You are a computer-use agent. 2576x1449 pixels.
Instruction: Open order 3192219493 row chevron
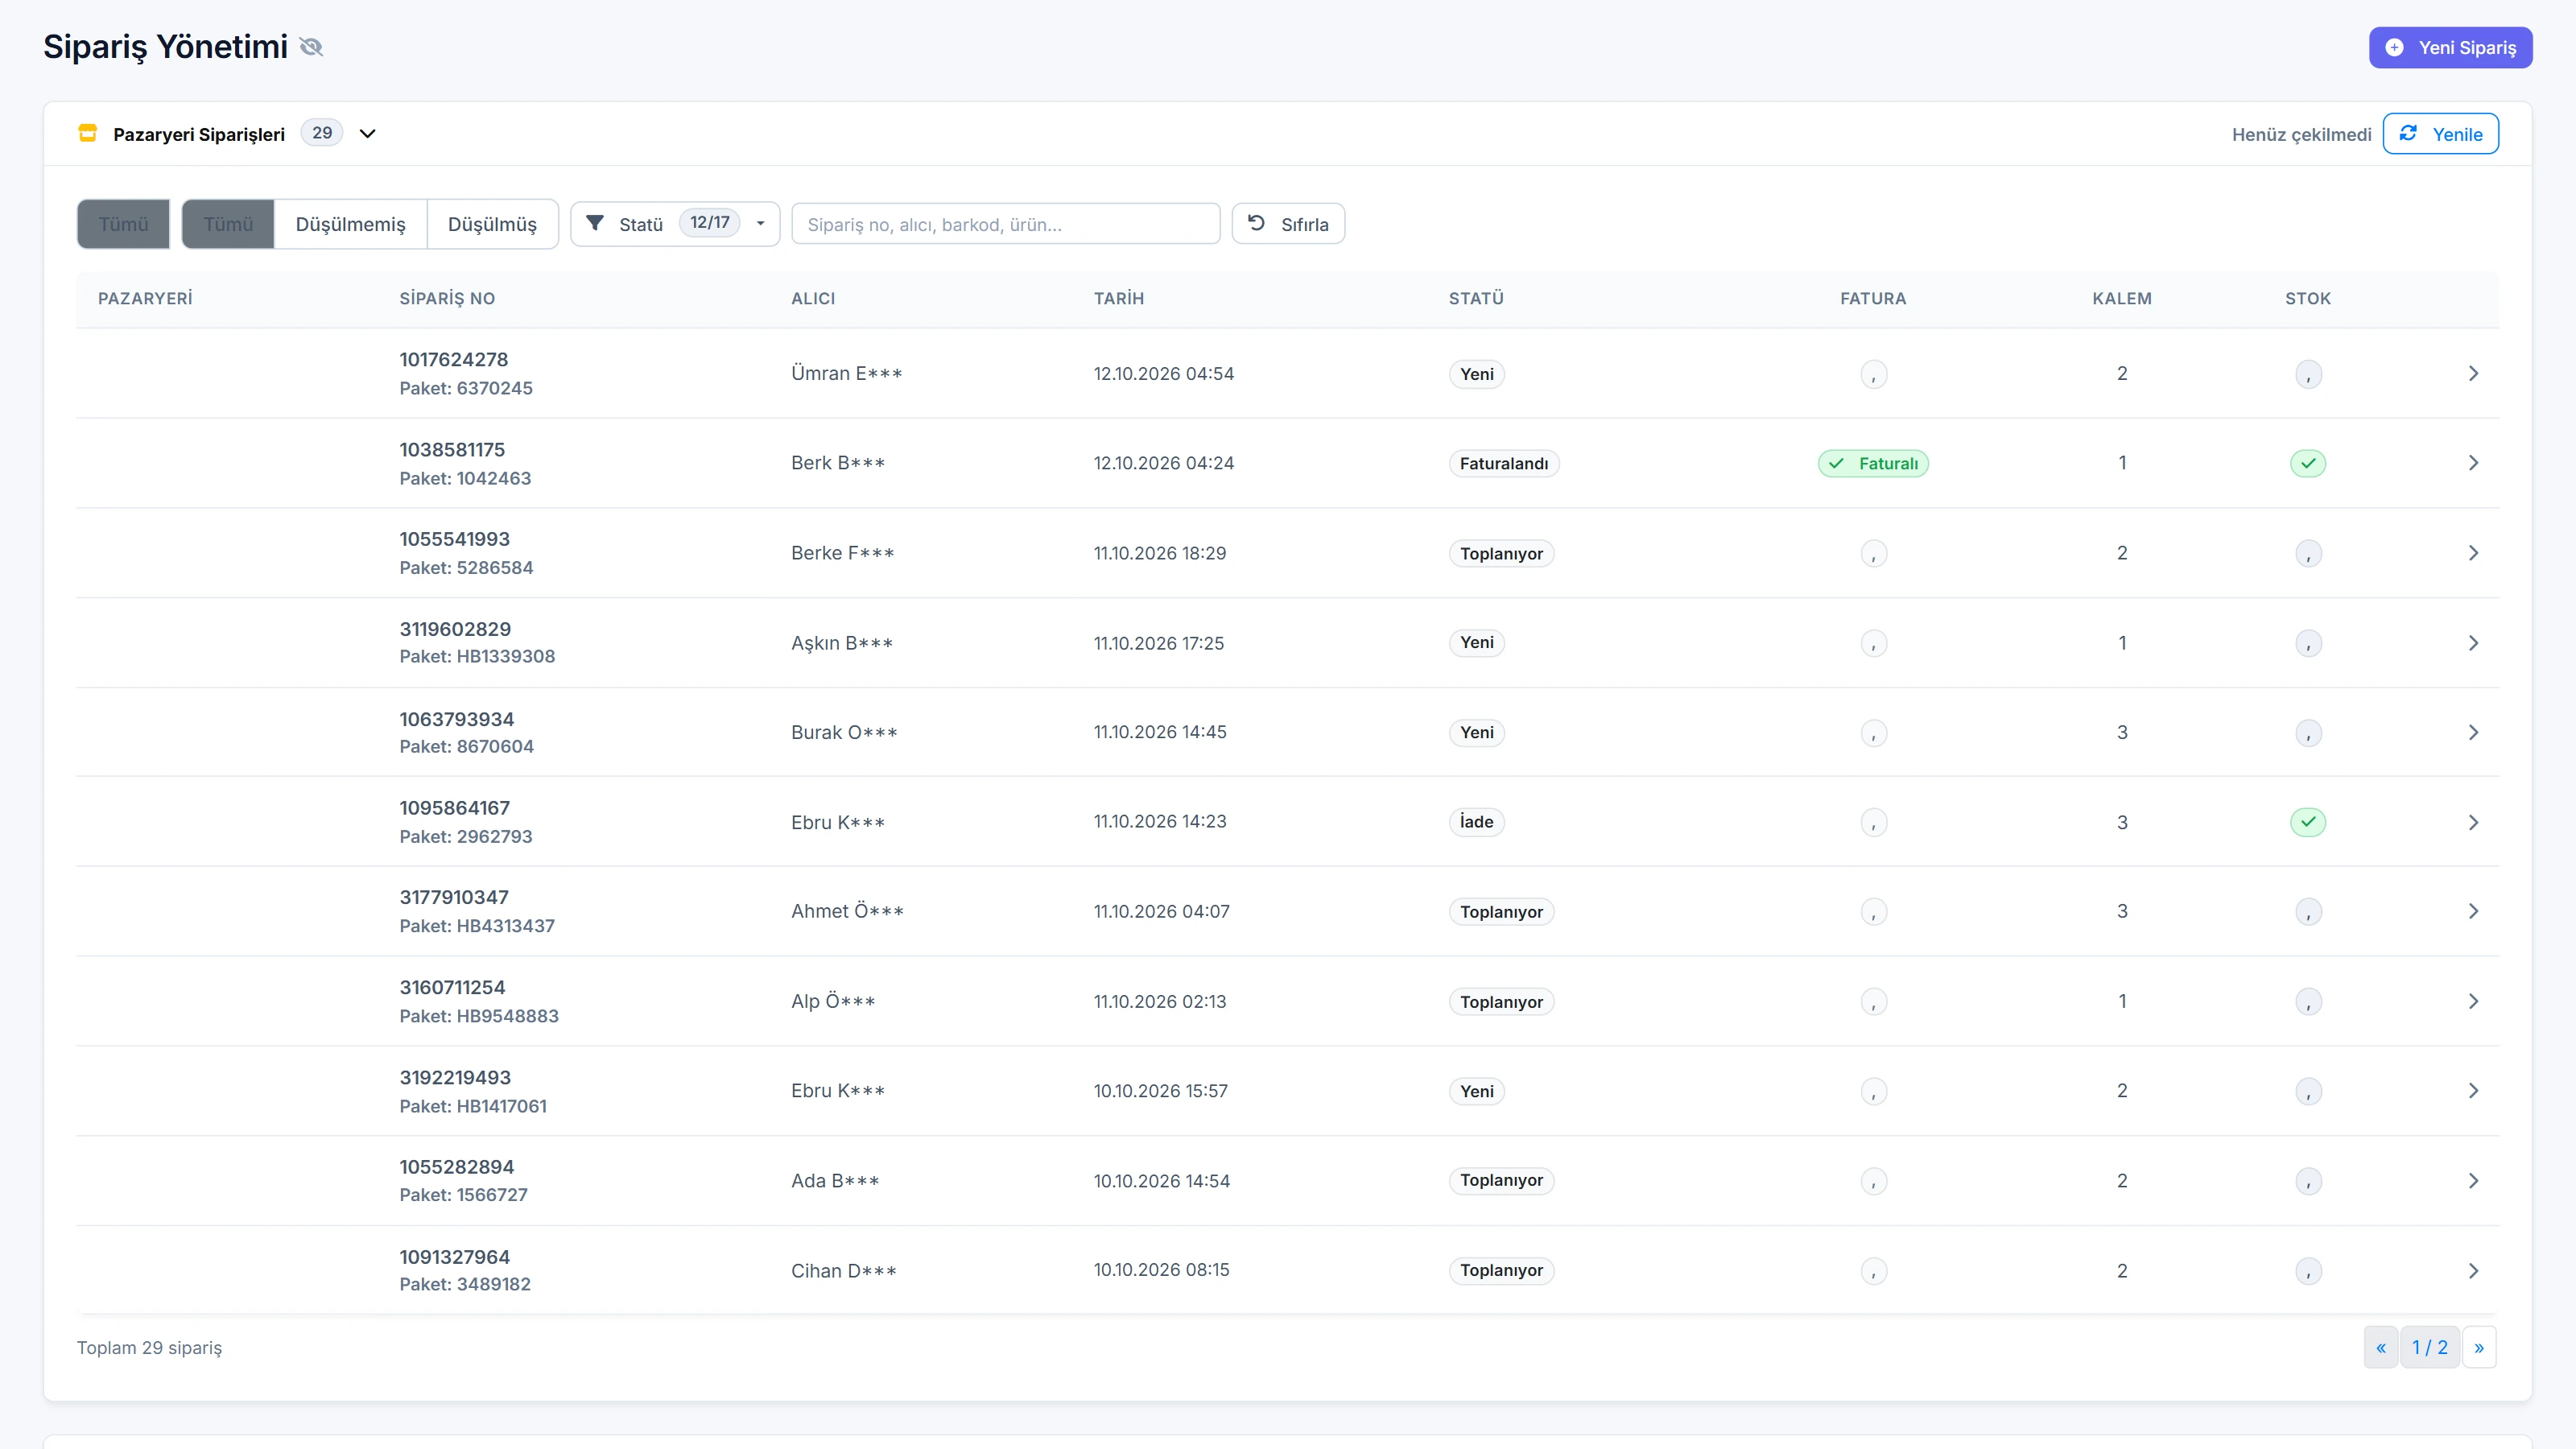[x=2473, y=1090]
